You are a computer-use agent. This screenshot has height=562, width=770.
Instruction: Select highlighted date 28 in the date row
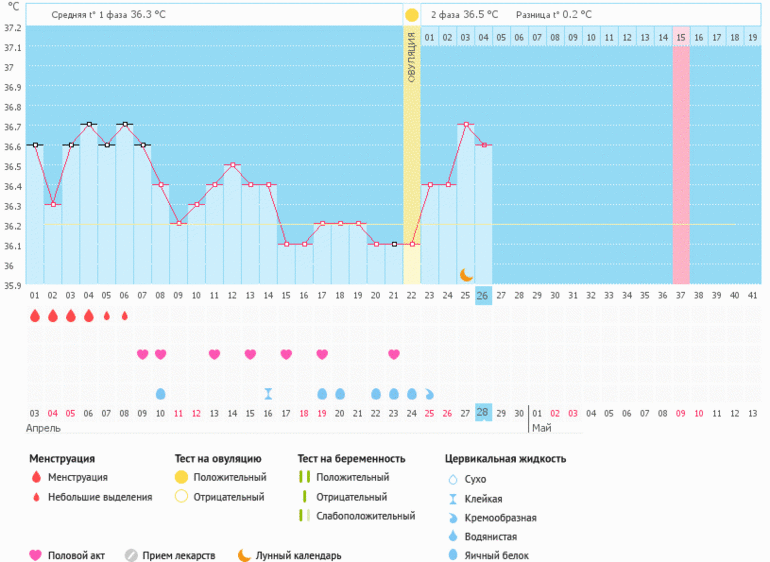[483, 413]
